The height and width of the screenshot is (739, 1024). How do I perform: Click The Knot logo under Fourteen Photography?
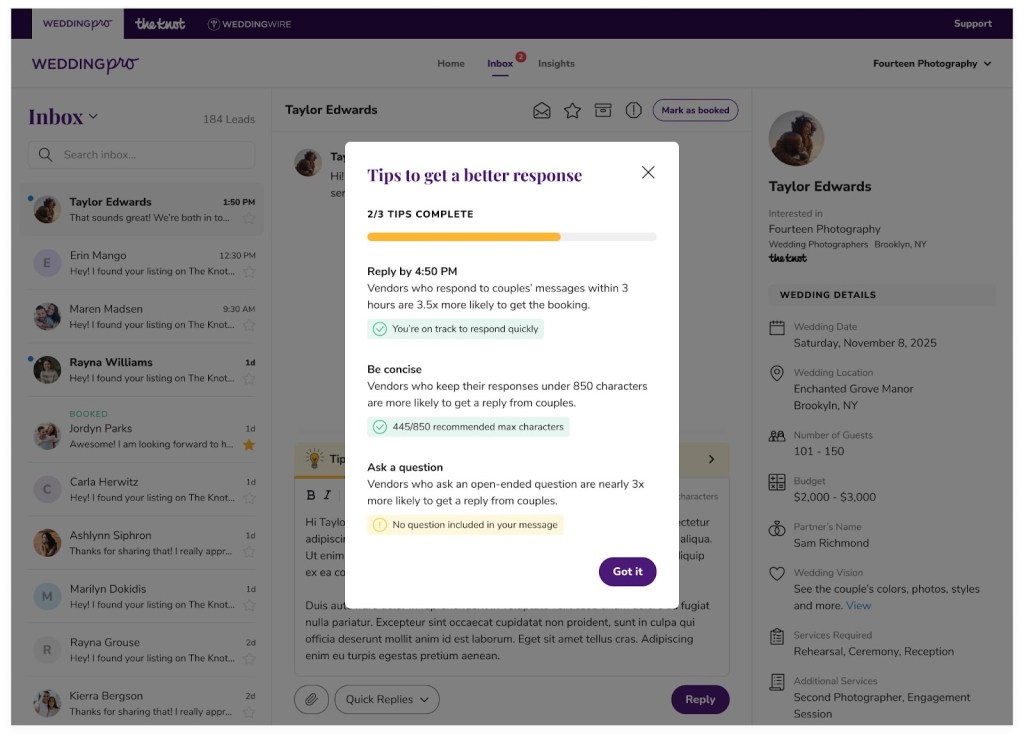pos(788,259)
